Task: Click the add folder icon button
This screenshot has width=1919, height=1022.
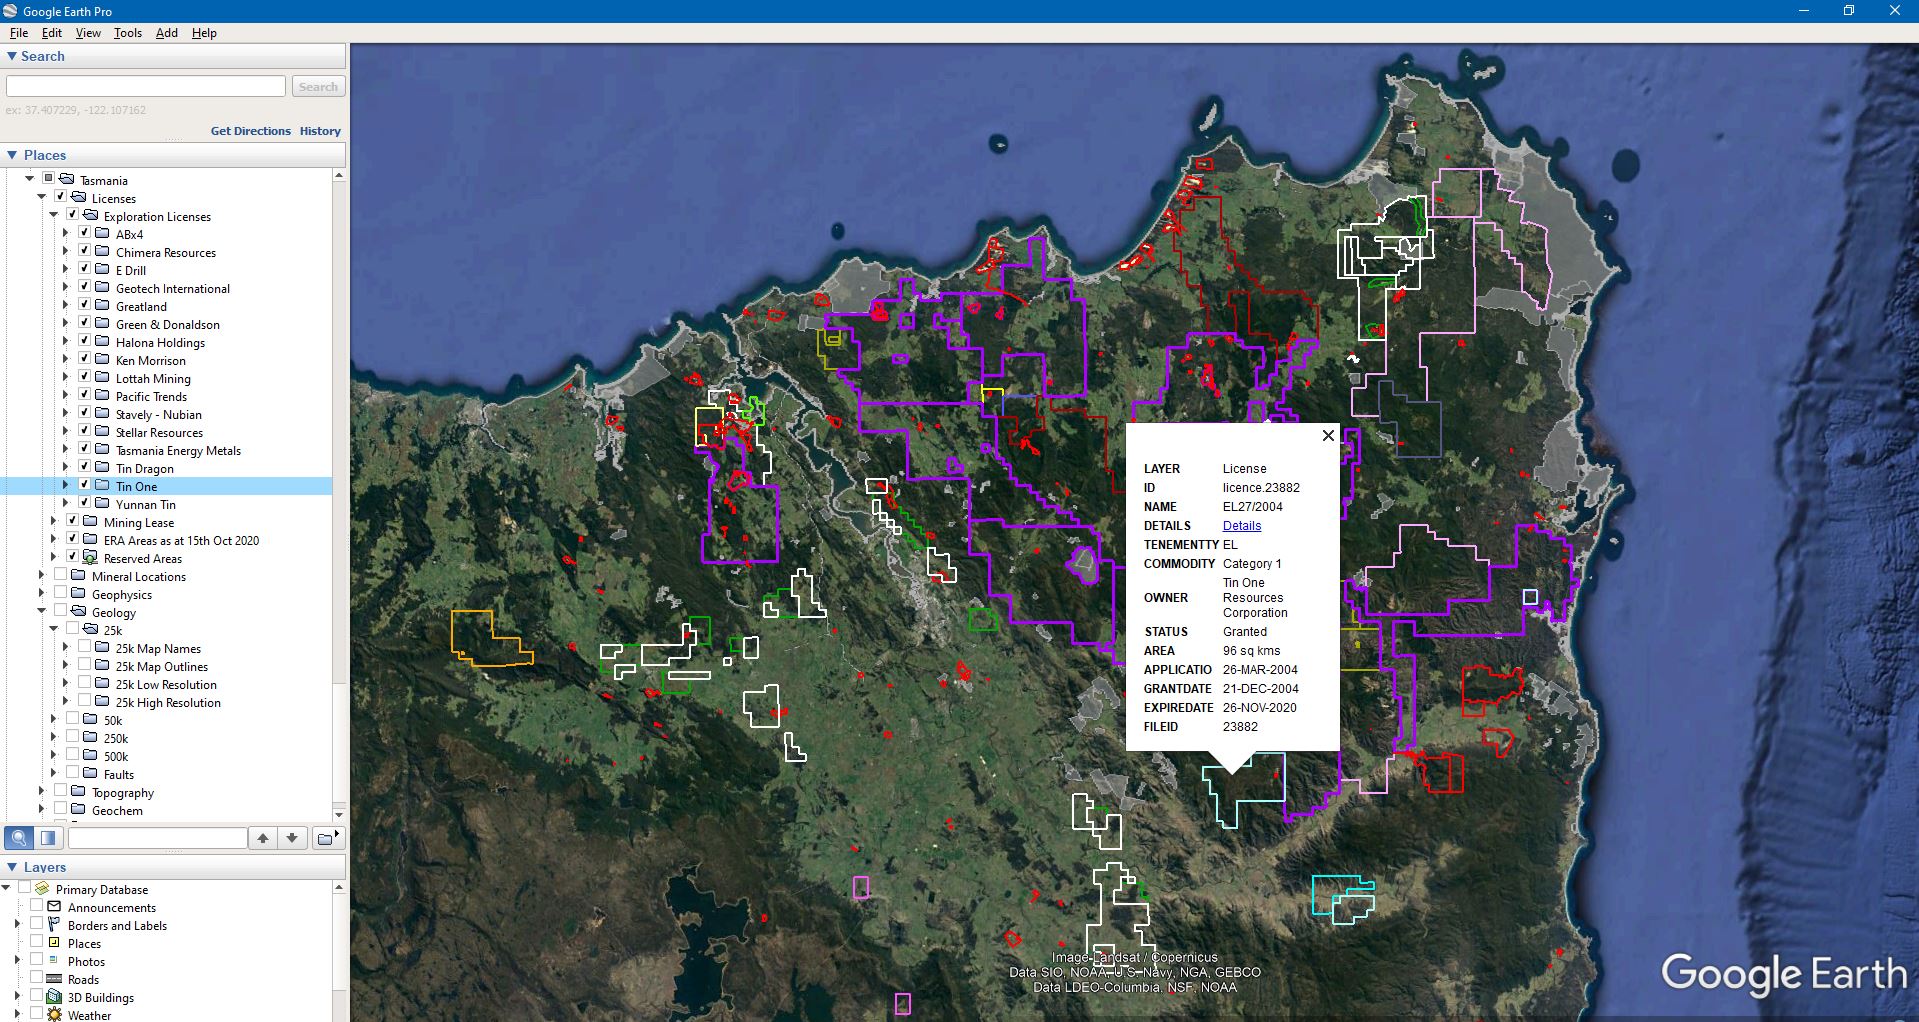Action: click(x=327, y=838)
